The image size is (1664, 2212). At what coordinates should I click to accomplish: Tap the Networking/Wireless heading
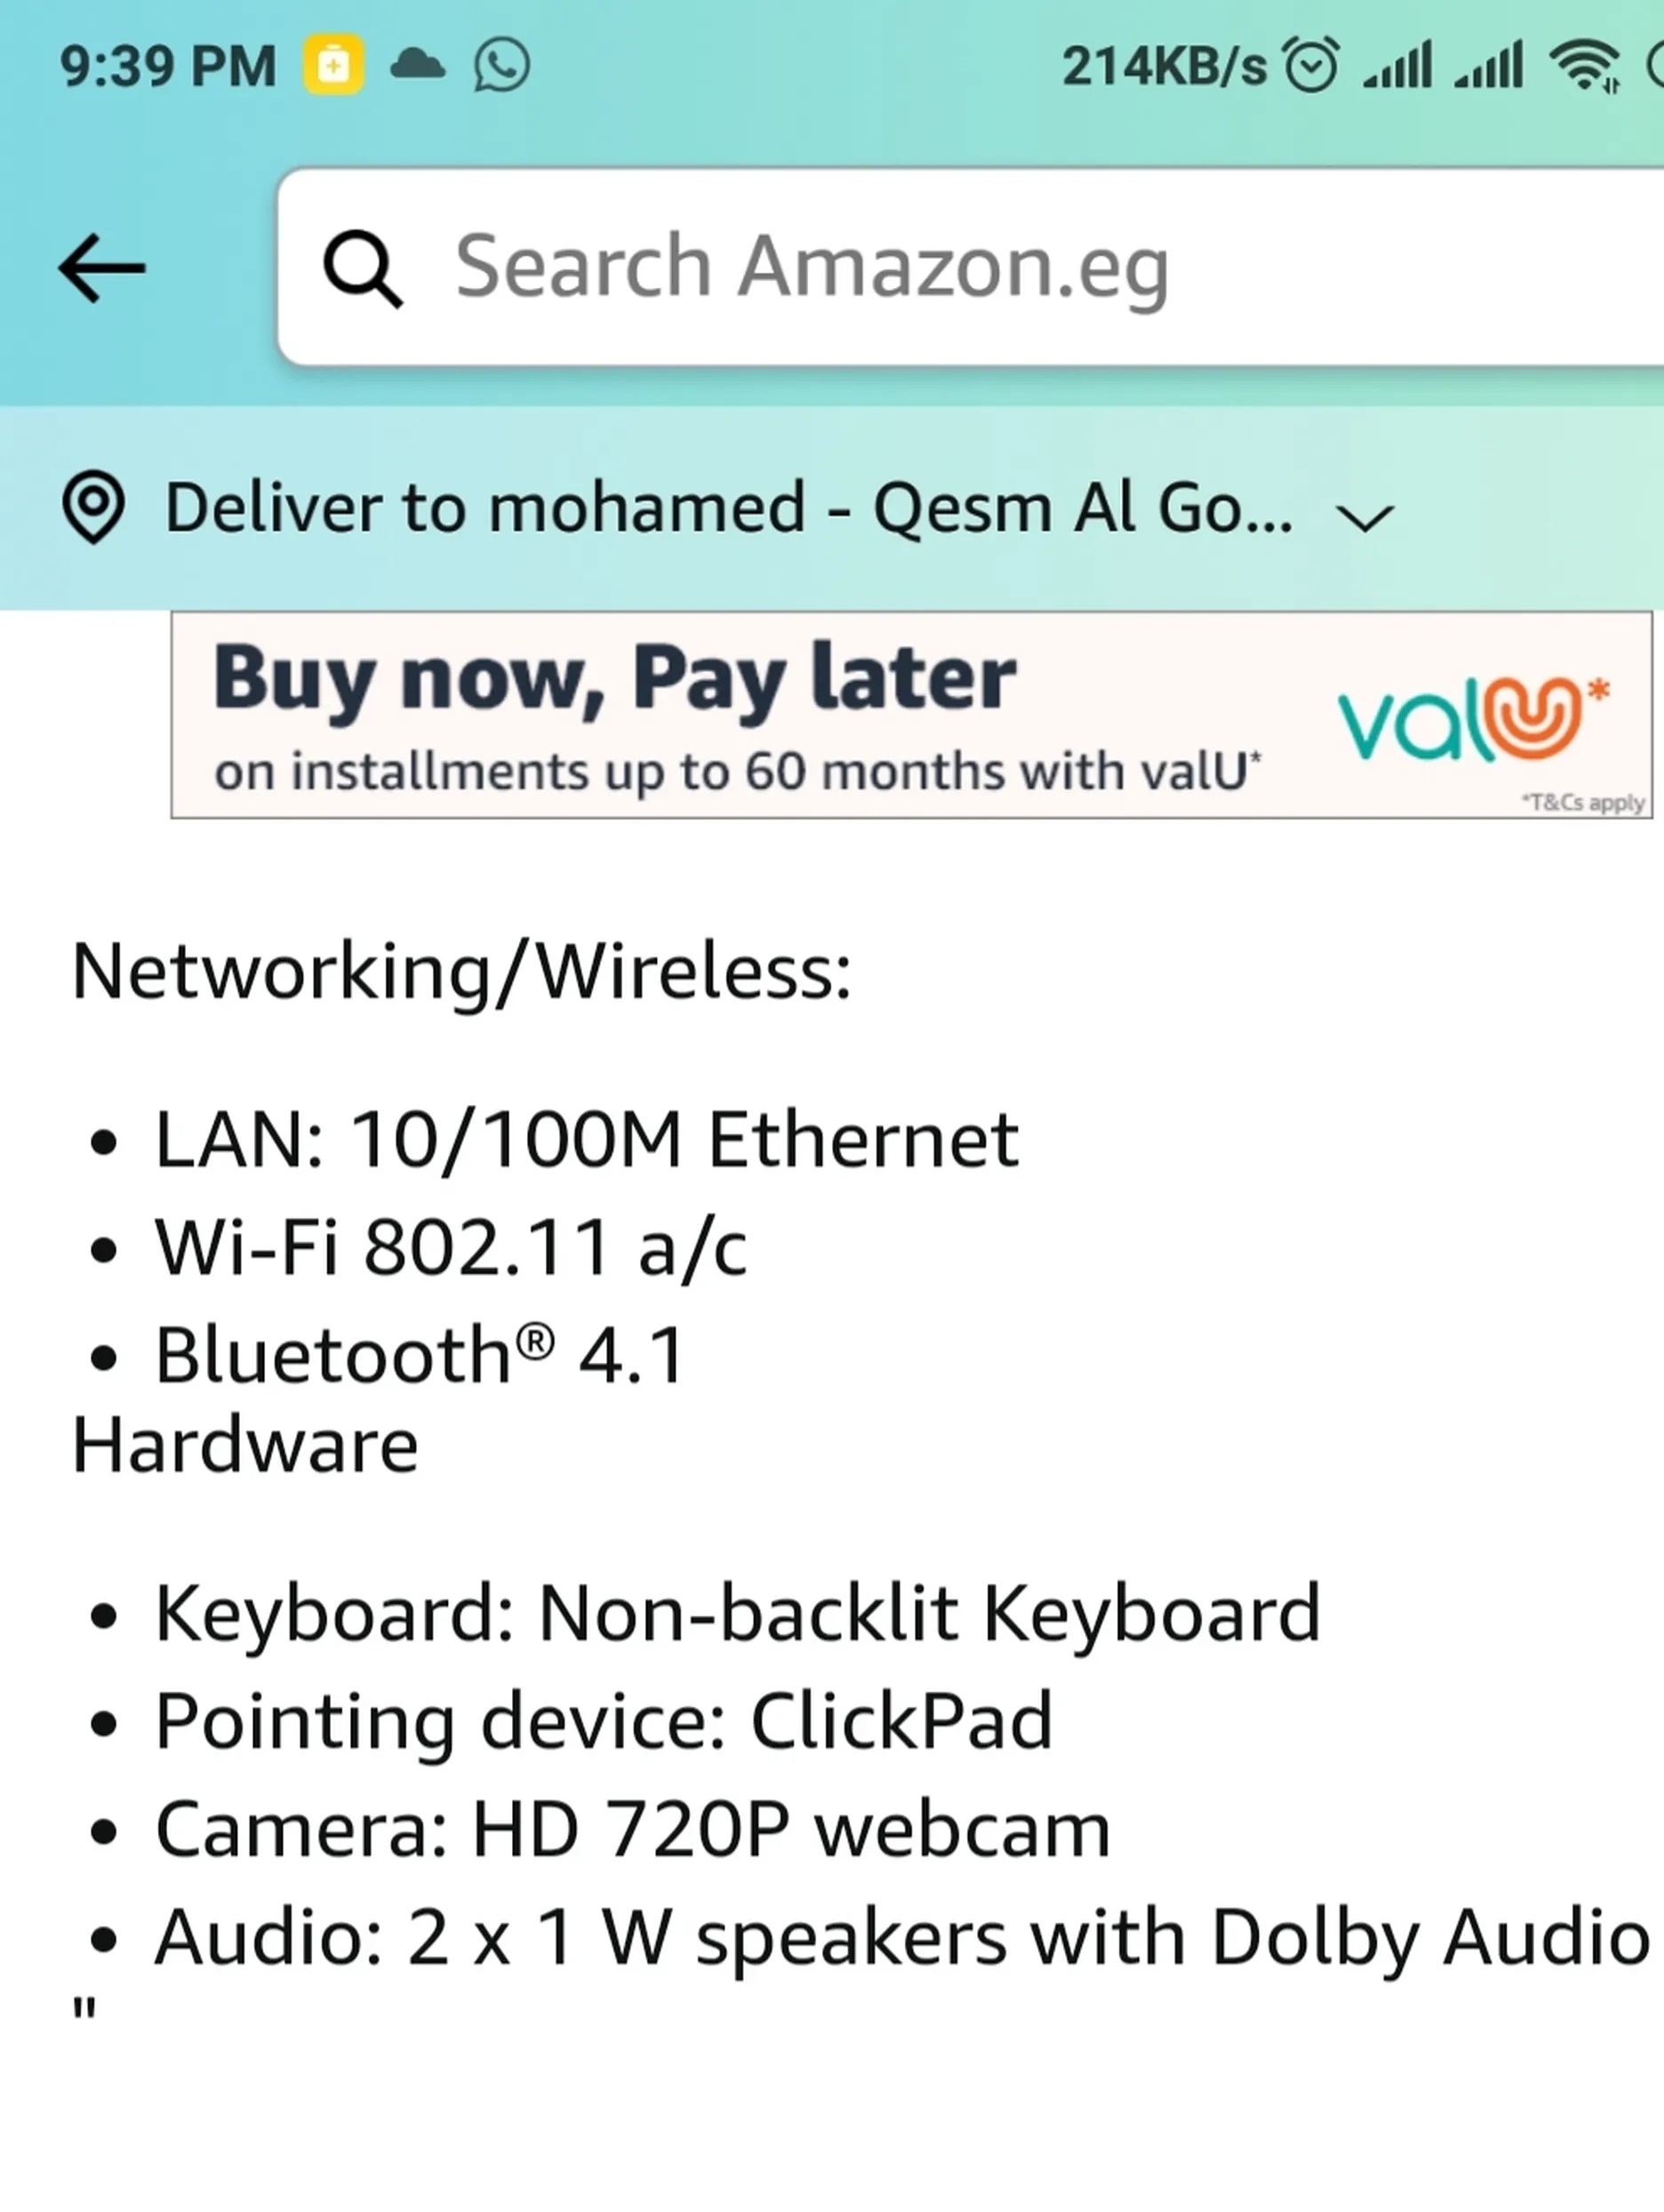(461, 972)
